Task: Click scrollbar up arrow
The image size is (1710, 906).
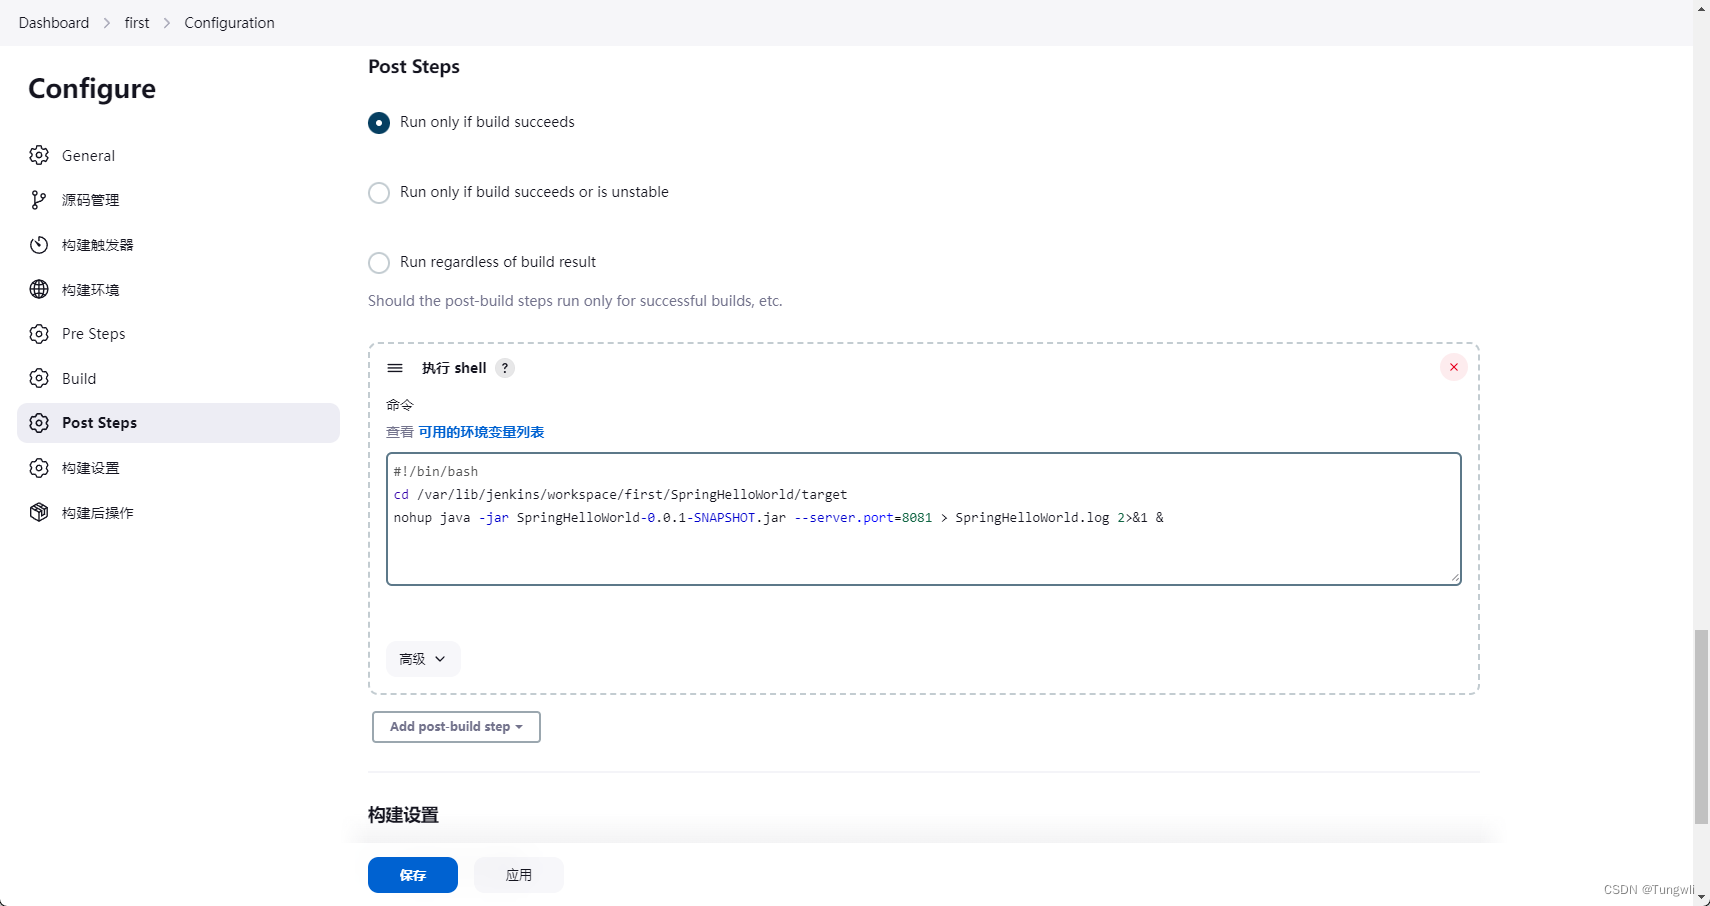Action: click(x=1701, y=8)
